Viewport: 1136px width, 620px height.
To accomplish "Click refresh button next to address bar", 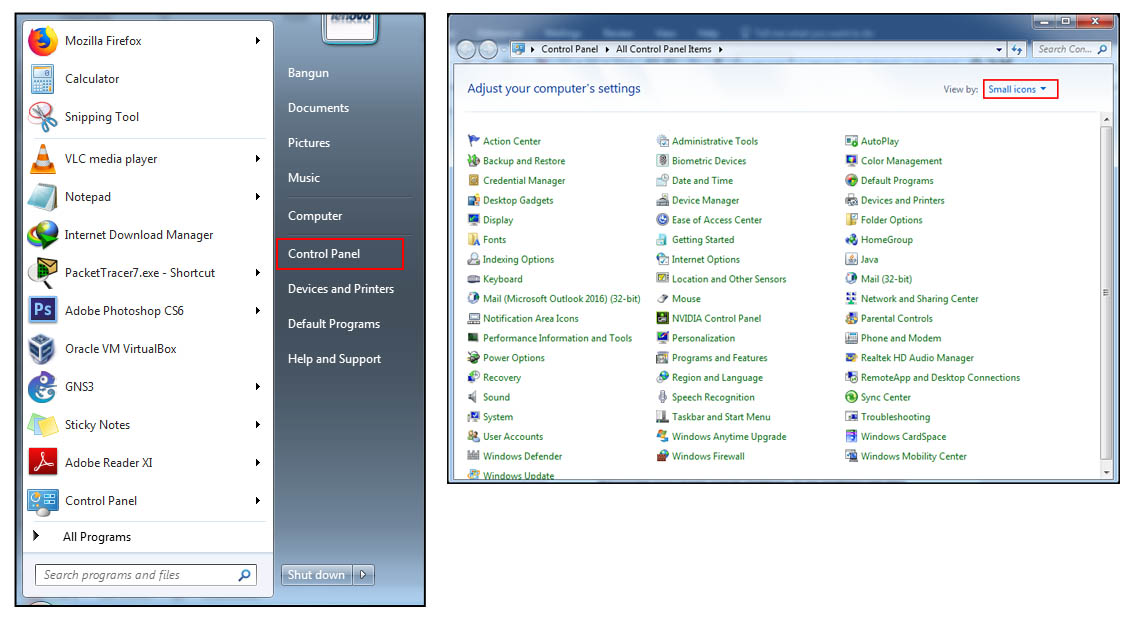I will (x=1017, y=49).
